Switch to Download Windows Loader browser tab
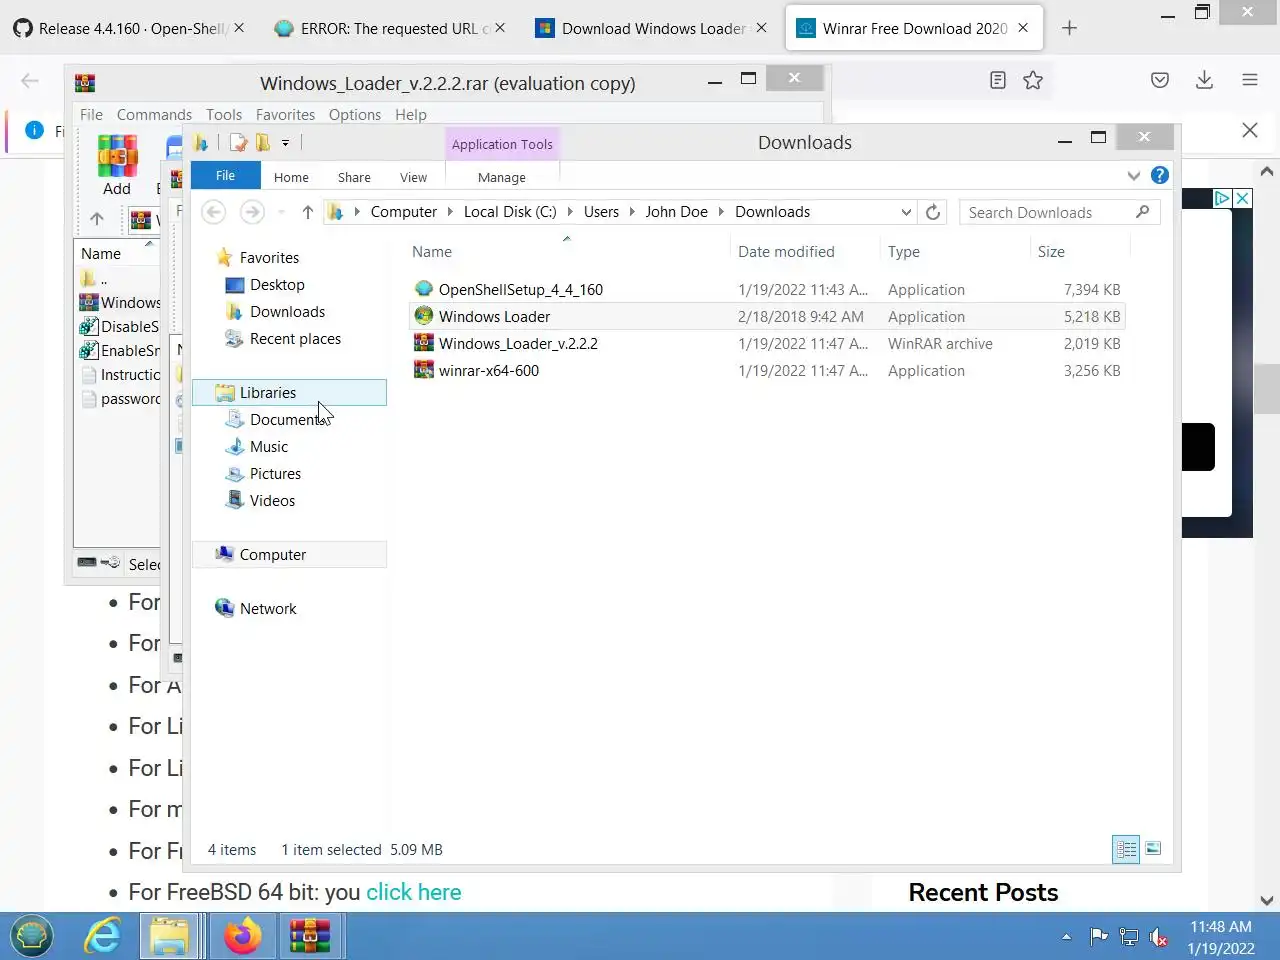This screenshot has width=1280, height=960. [x=654, y=28]
